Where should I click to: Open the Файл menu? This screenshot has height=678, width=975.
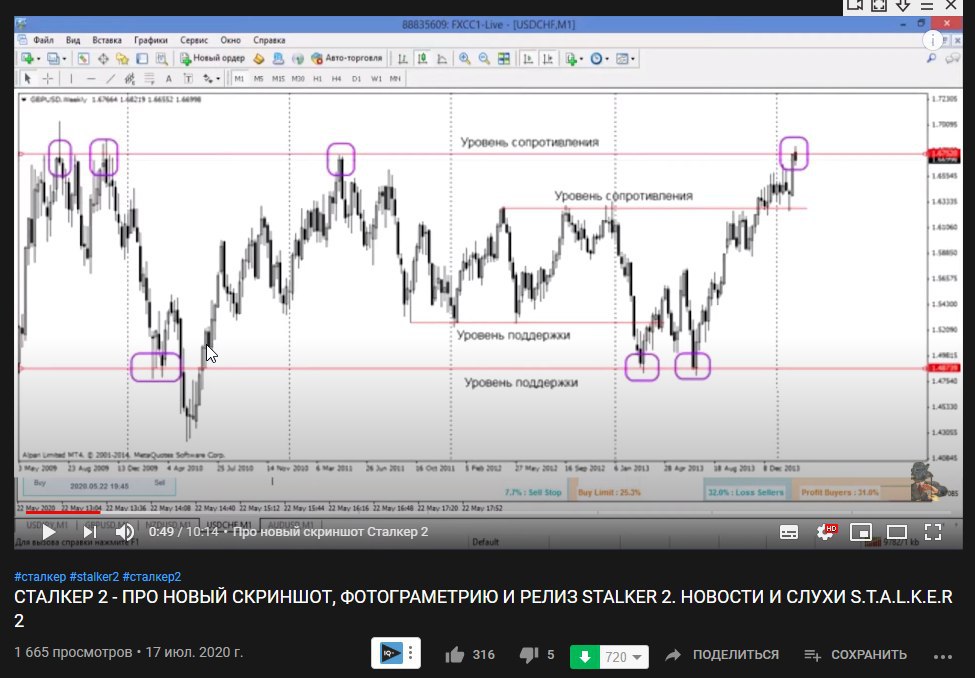click(43, 40)
